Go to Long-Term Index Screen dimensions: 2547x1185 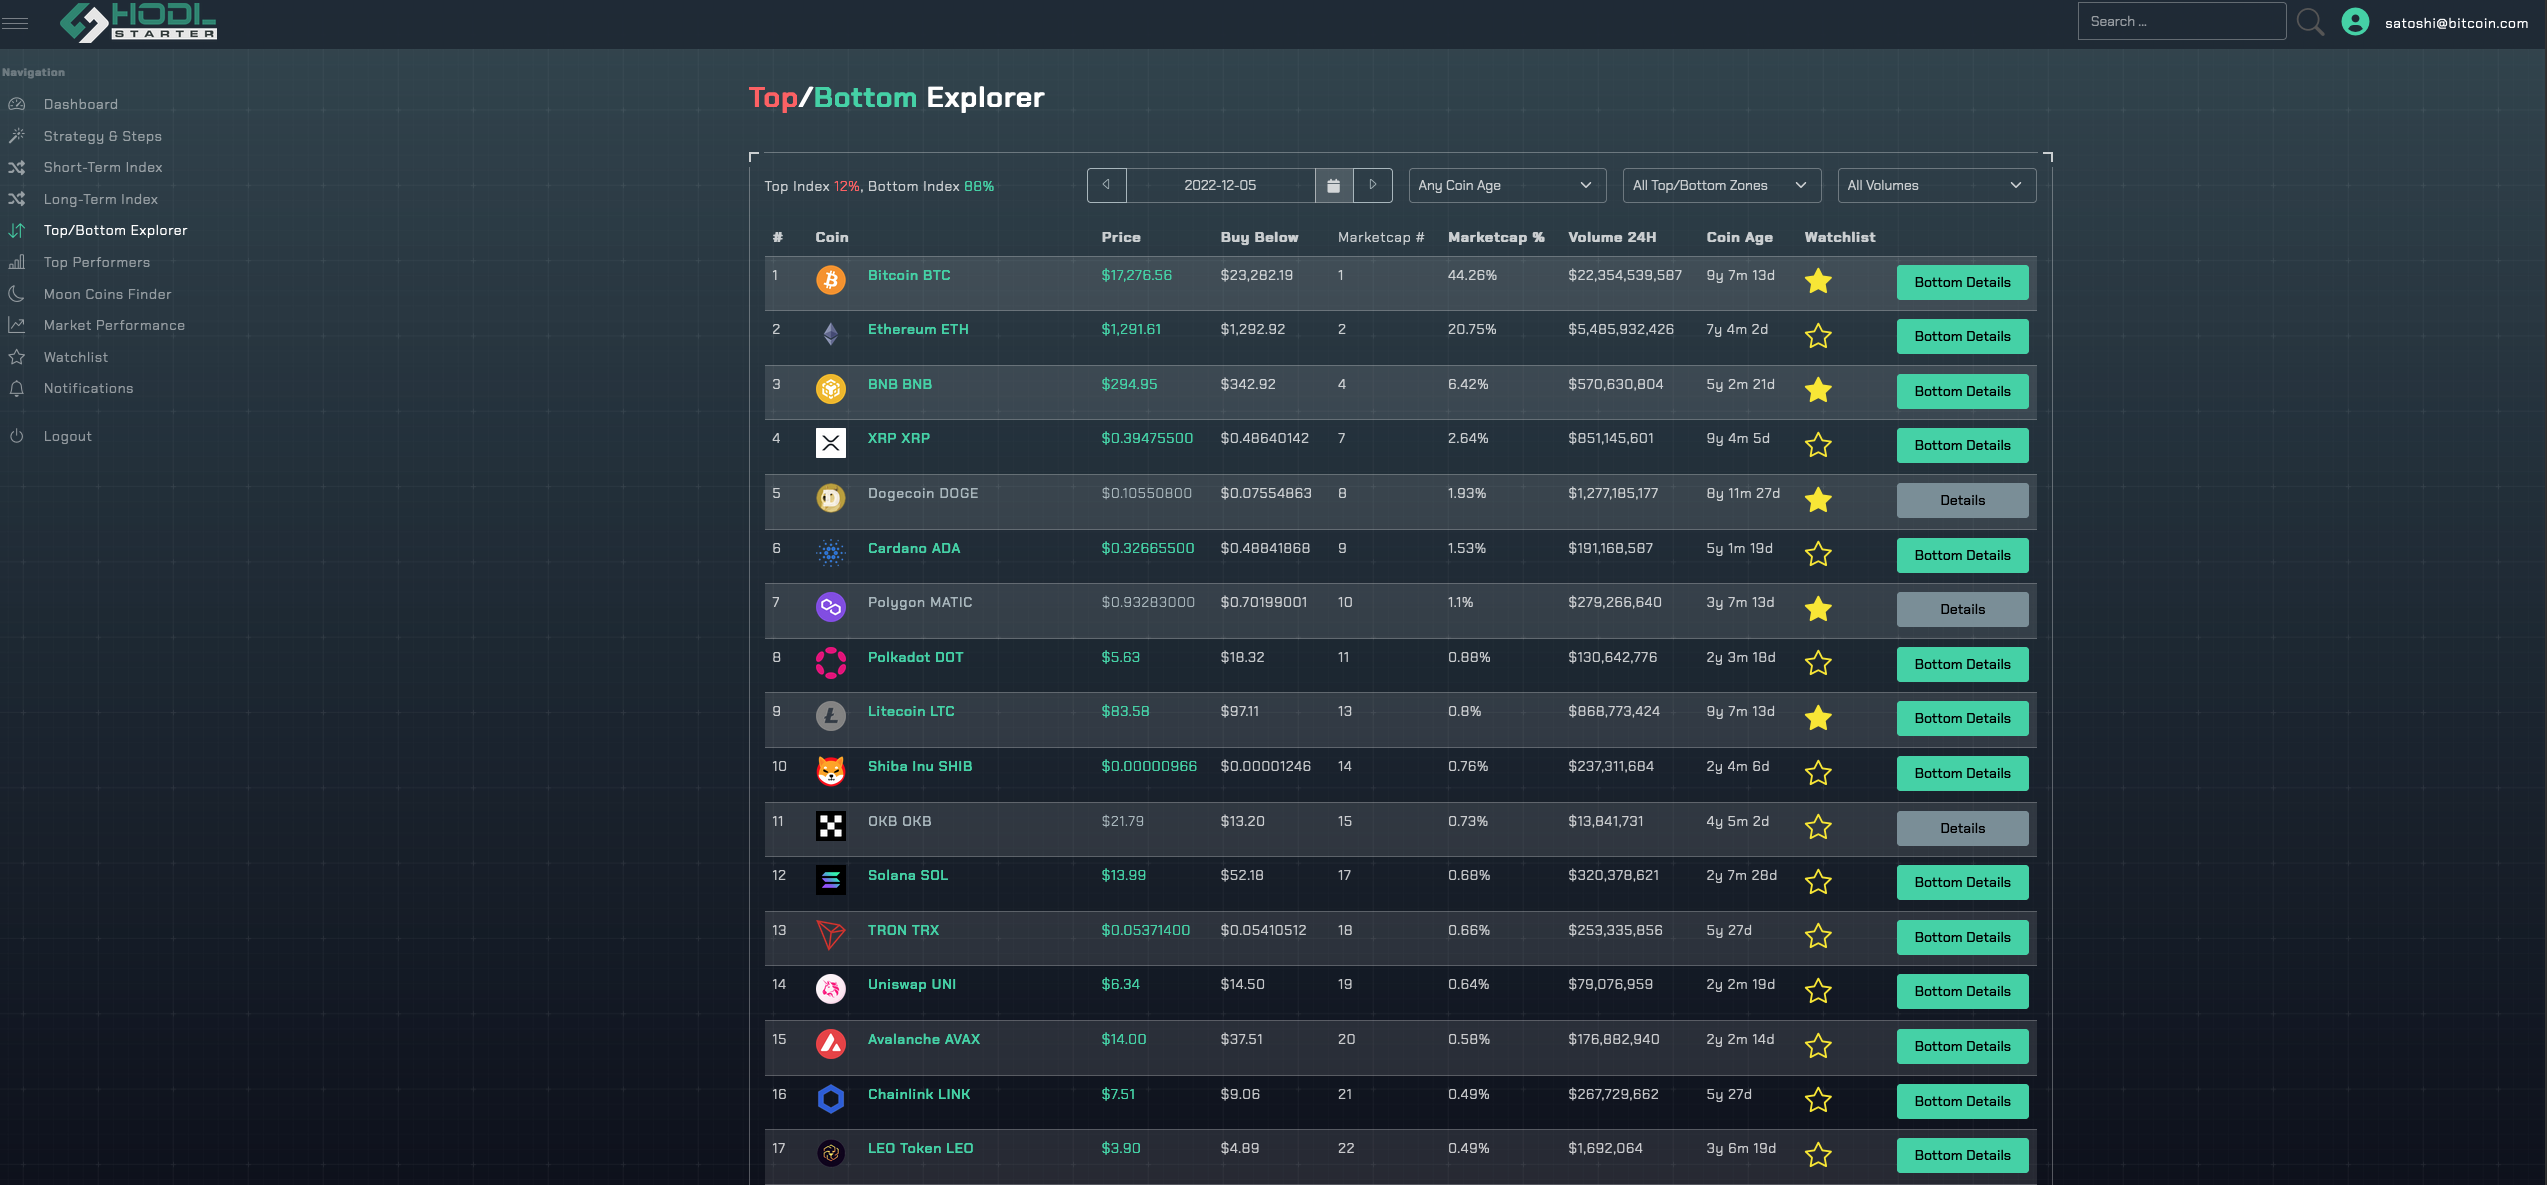(100, 199)
